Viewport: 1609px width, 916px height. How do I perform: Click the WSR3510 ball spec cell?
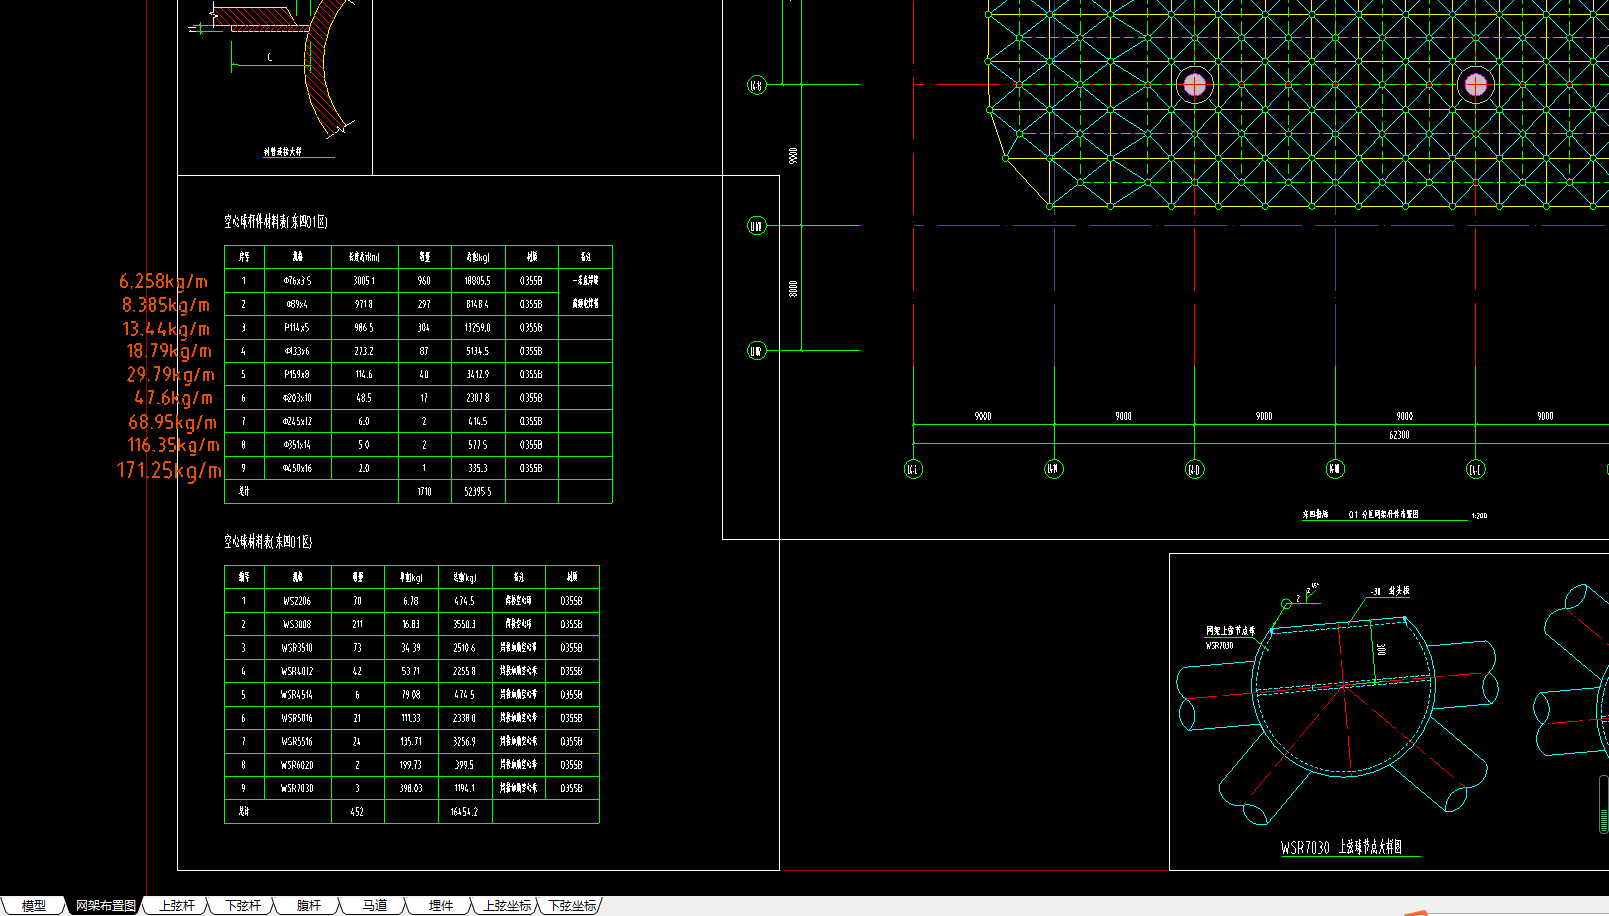[297, 648]
